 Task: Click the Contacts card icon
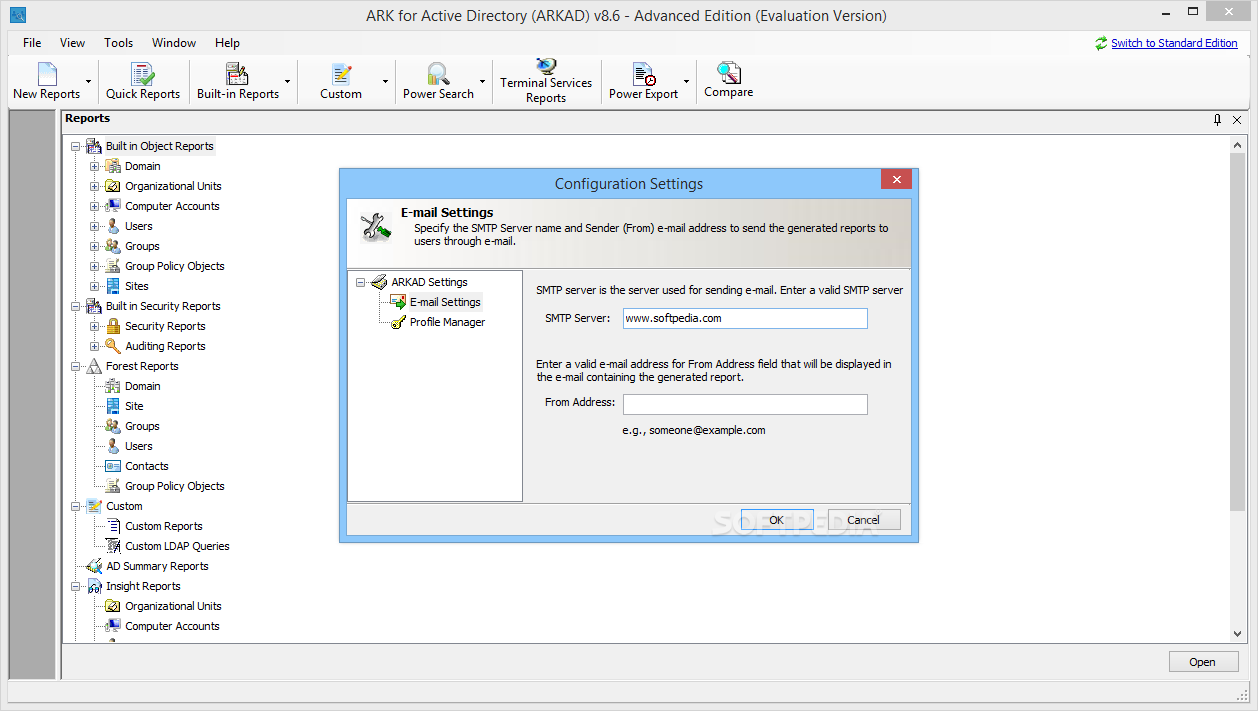pos(113,466)
